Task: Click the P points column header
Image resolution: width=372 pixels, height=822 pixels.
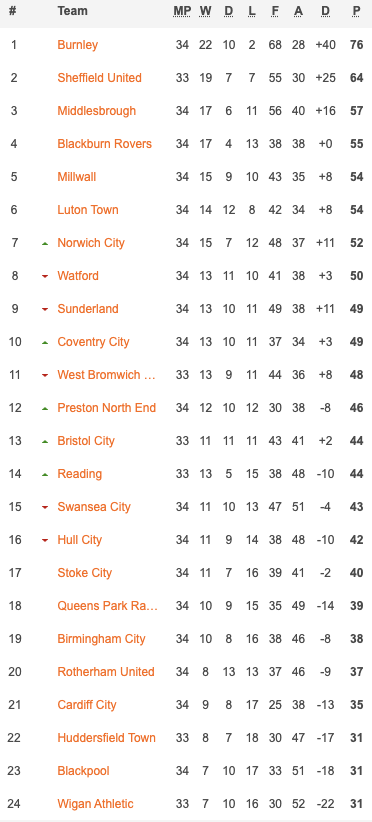Action: pos(357,11)
